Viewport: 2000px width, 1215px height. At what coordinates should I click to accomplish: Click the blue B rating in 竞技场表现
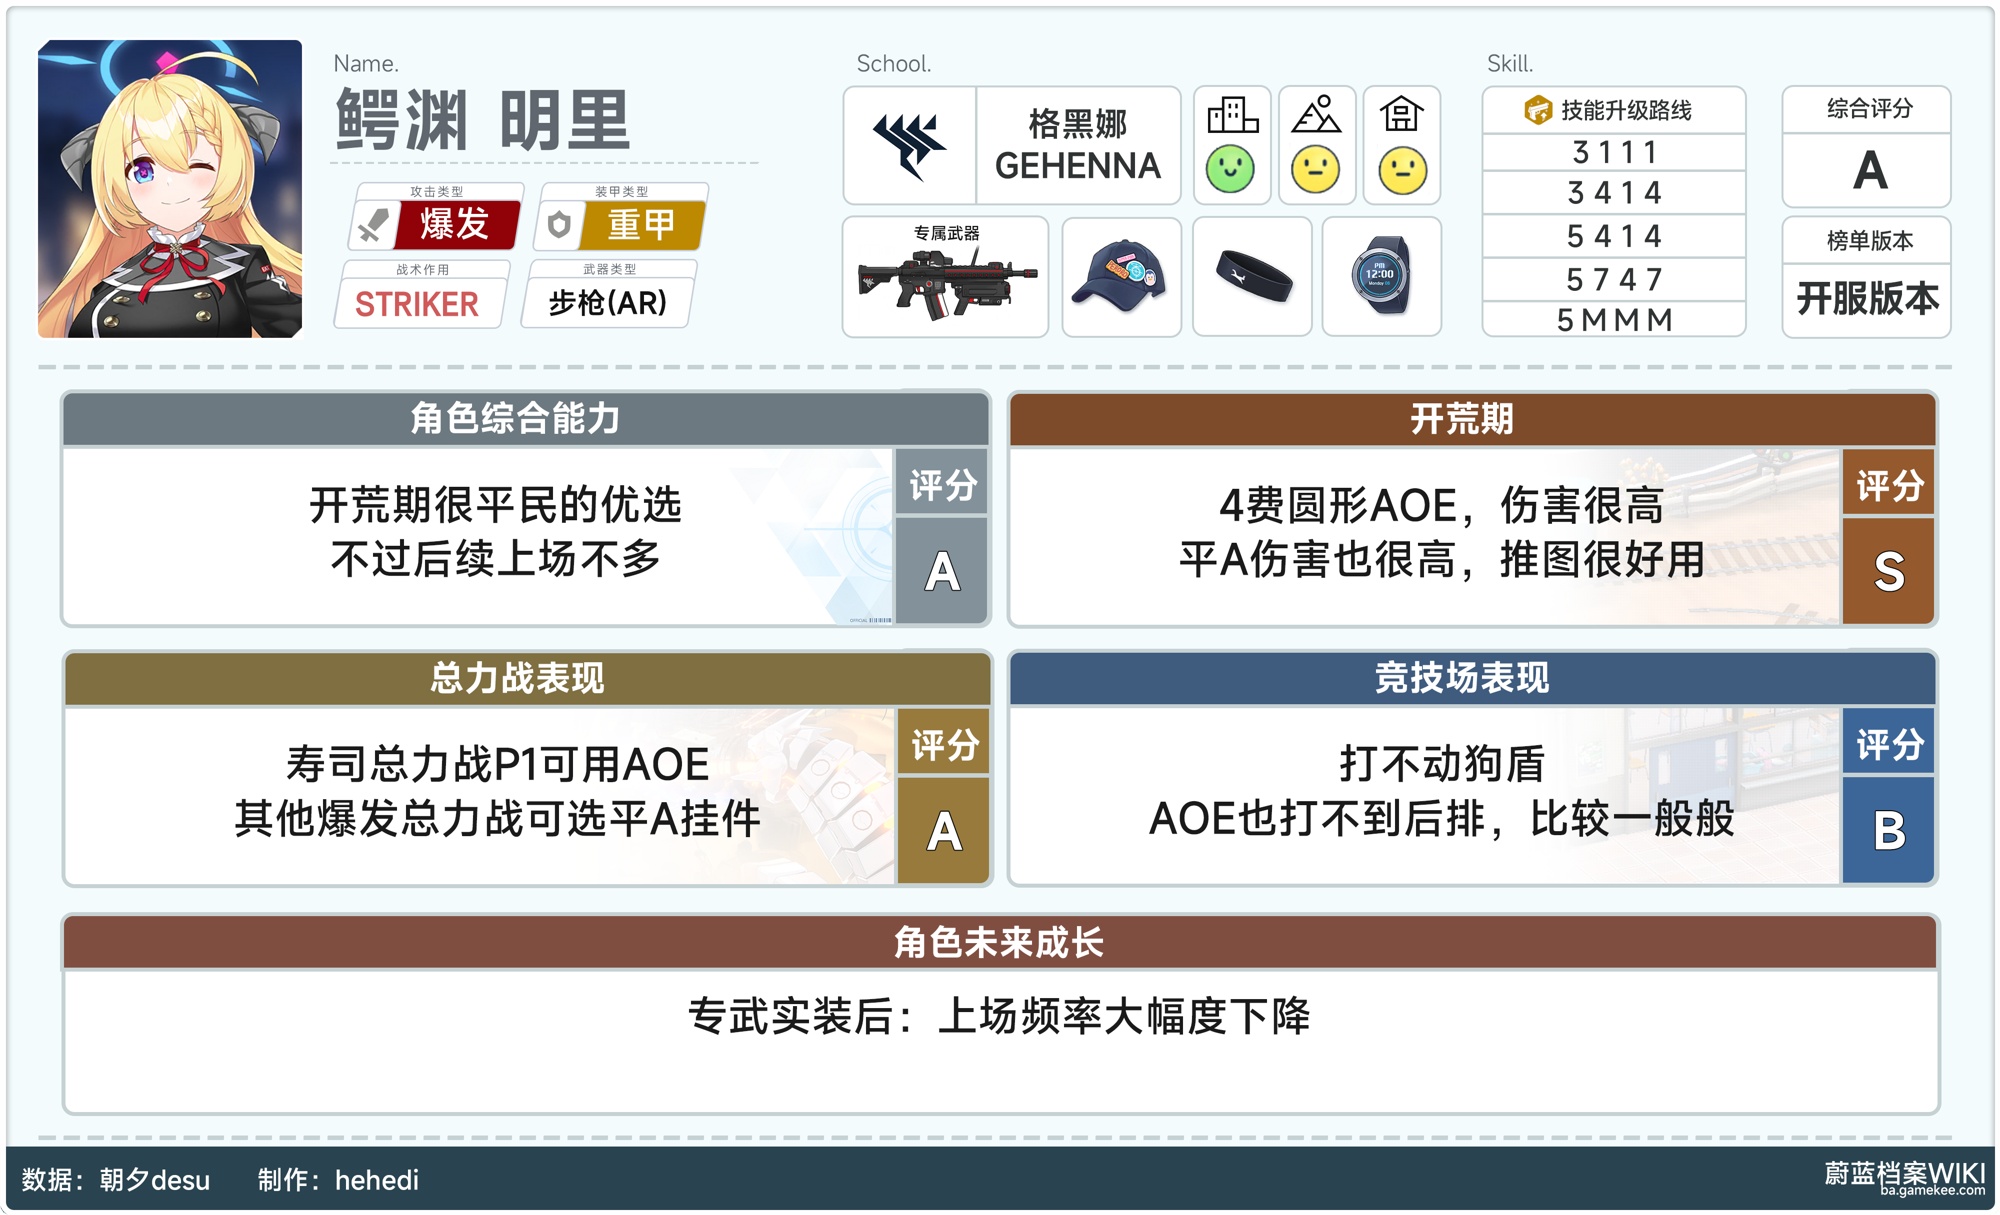tap(1888, 830)
